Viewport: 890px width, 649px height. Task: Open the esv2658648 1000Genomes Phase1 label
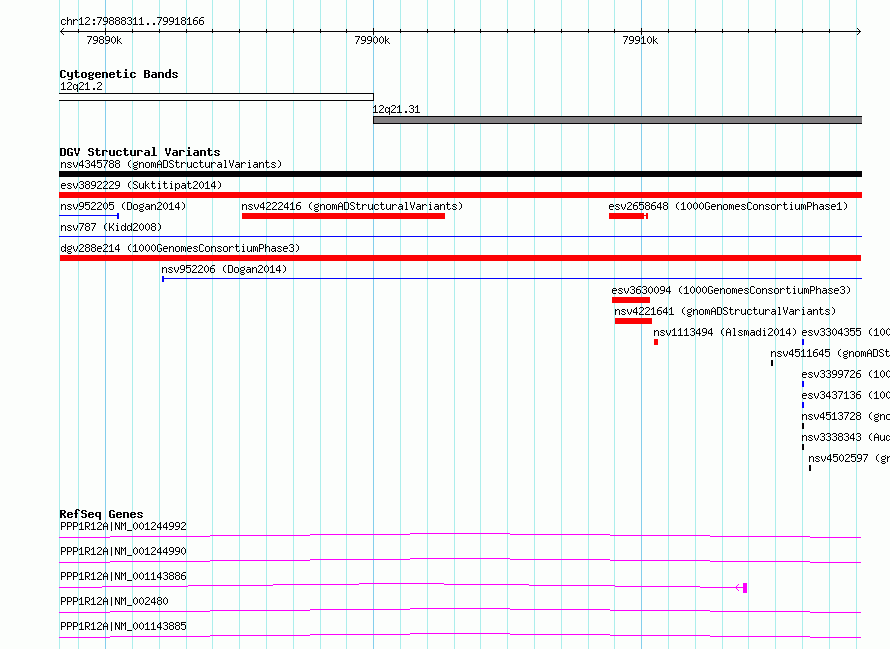tap(728, 206)
